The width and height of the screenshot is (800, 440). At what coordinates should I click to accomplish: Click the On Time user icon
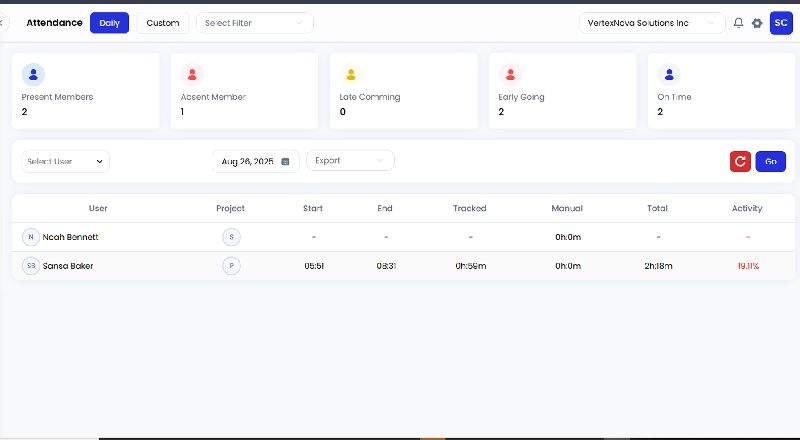tap(668, 74)
